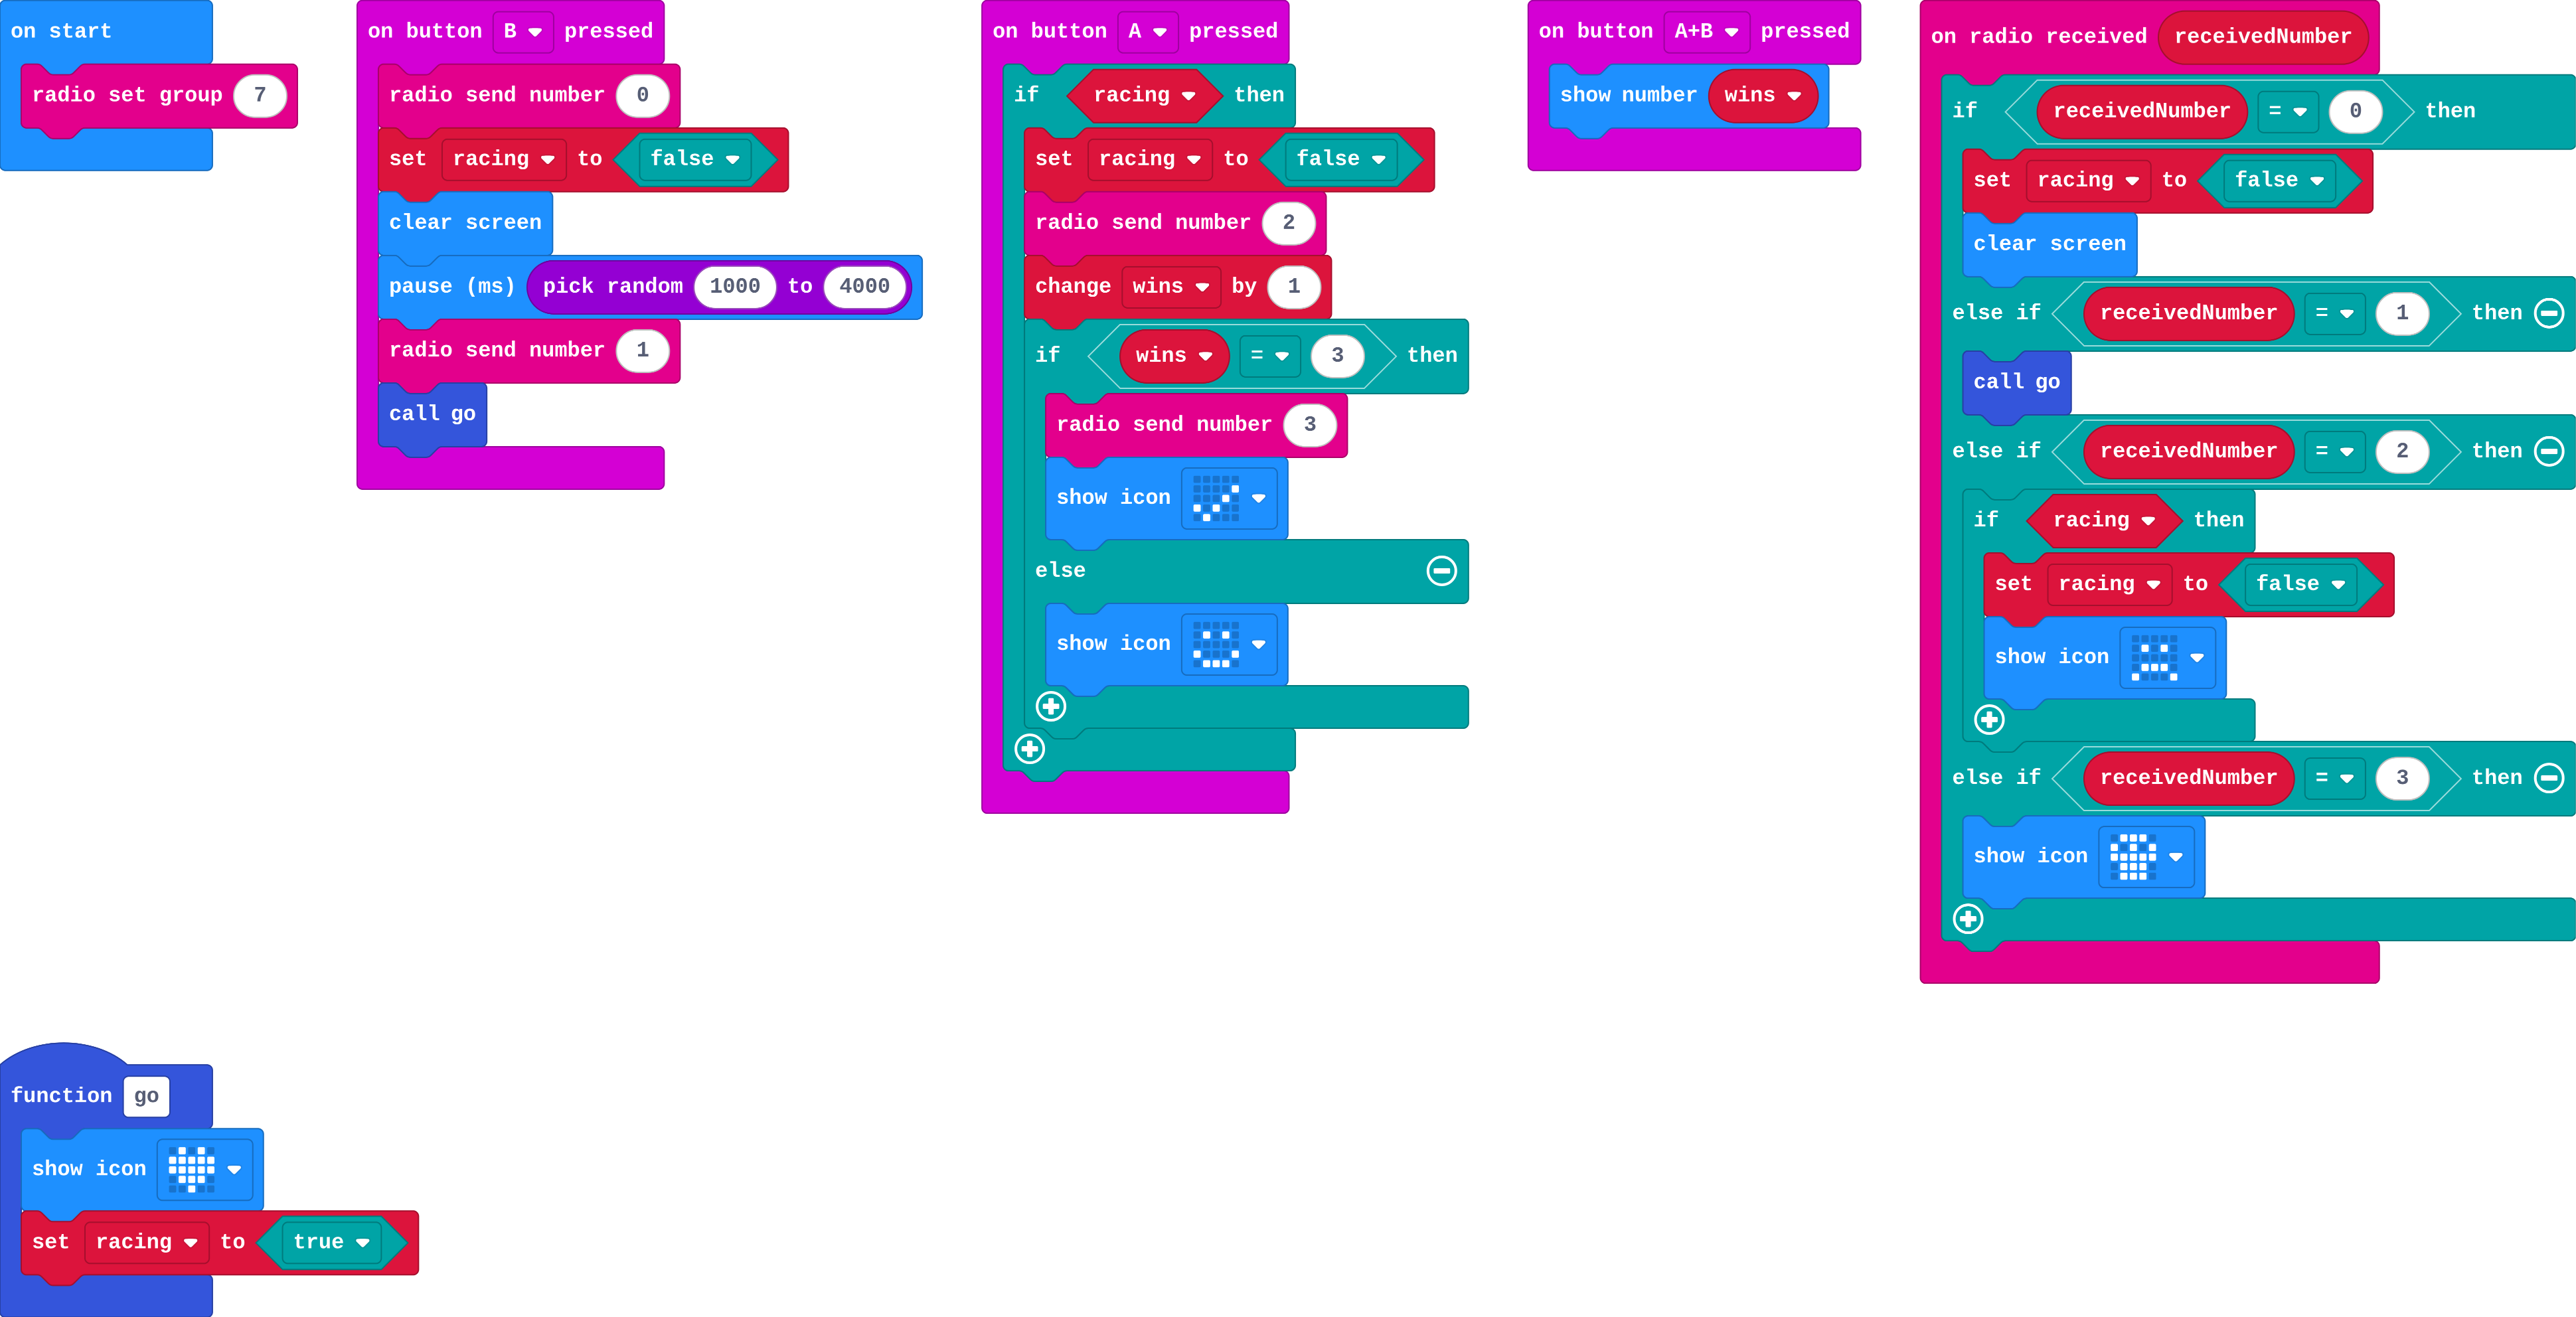Edit radio set group value 7

260,96
